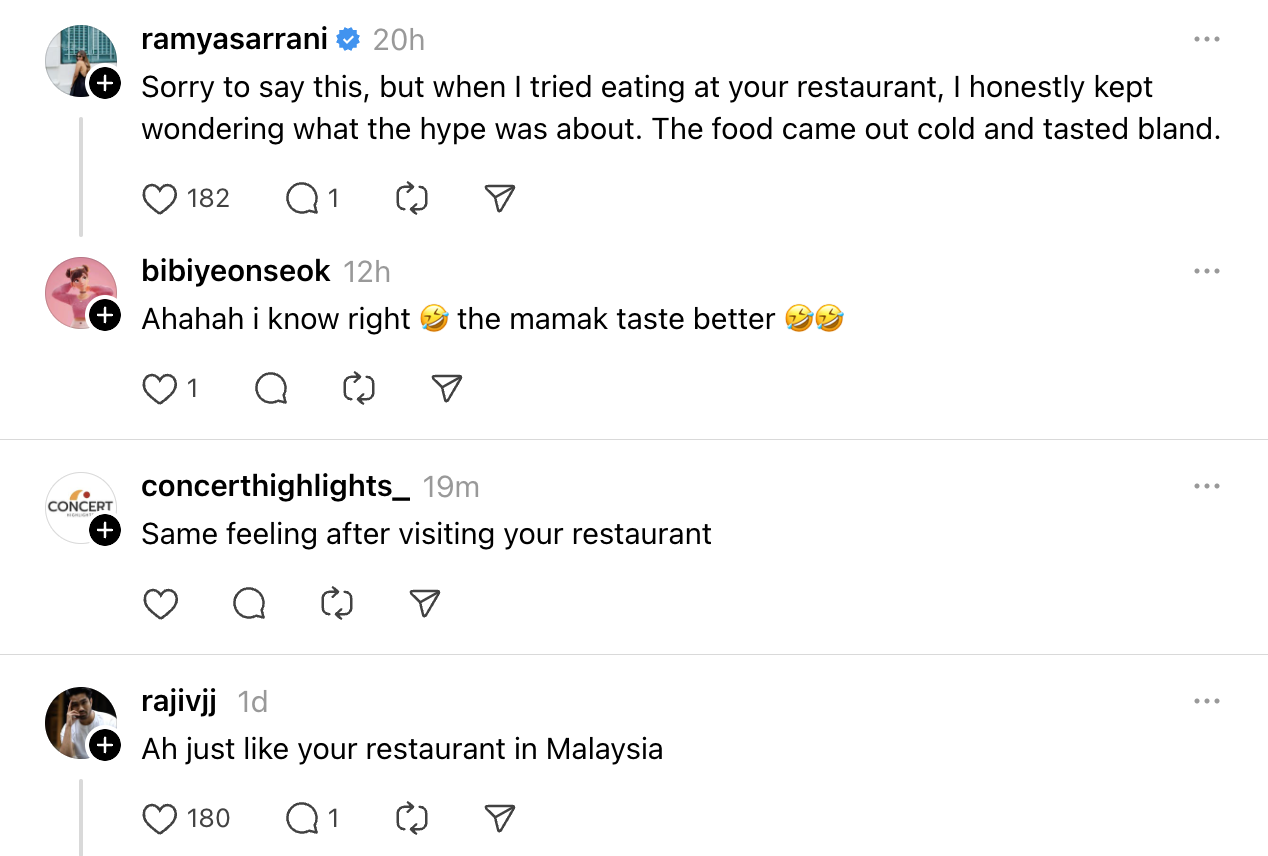This screenshot has width=1268, height=856.
Task: Like concerthighlights_ comment with the heart
Action: 160,603
